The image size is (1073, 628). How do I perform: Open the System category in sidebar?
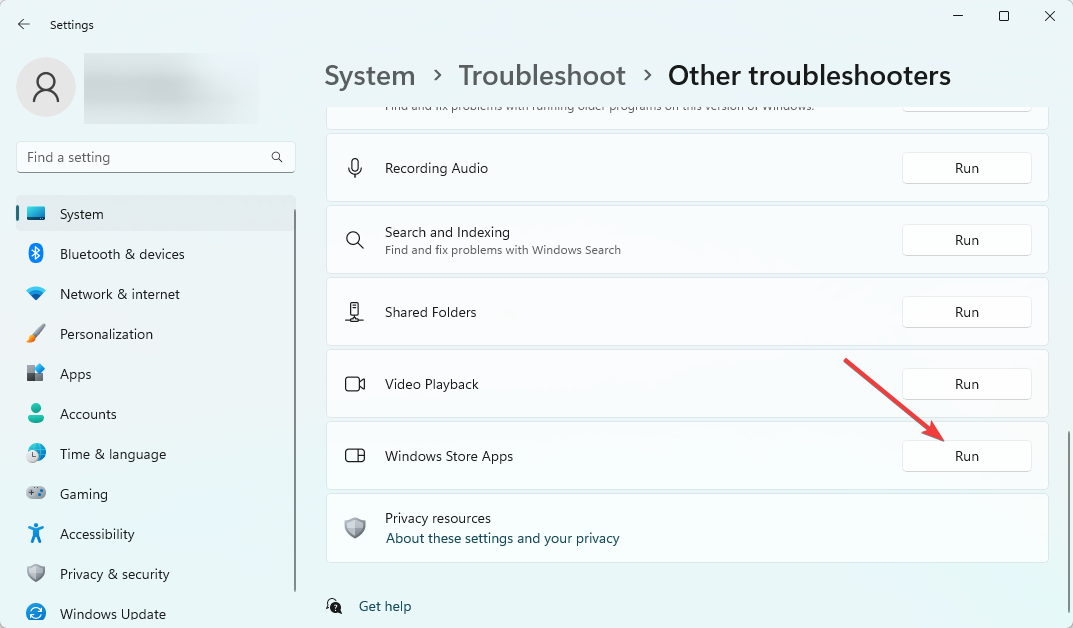[156, 213]
